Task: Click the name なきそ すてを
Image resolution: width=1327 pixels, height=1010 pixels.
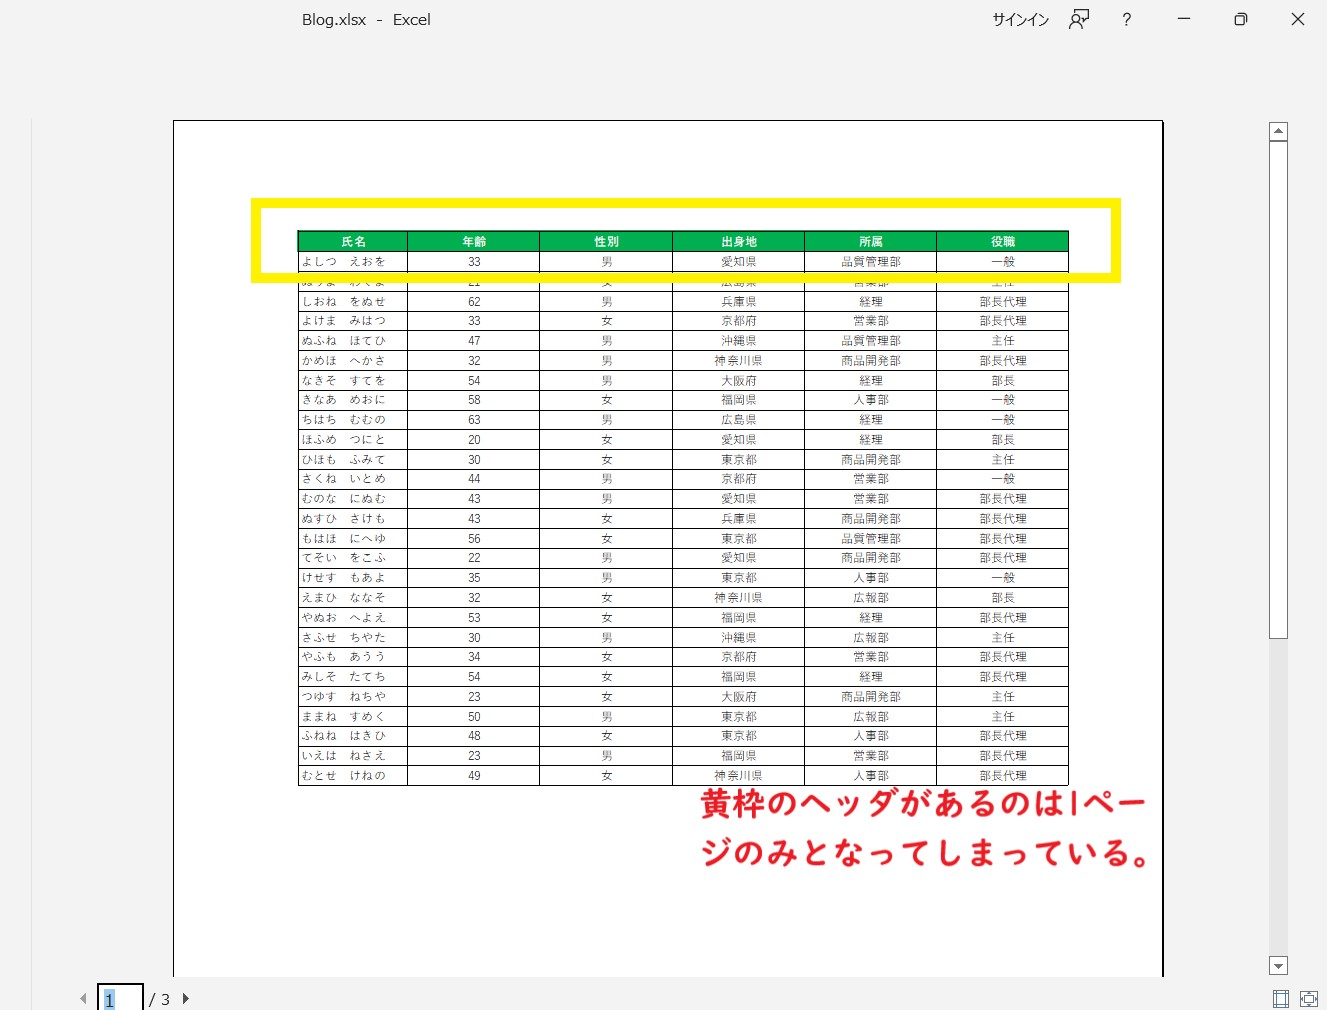Action: (344, 381)
